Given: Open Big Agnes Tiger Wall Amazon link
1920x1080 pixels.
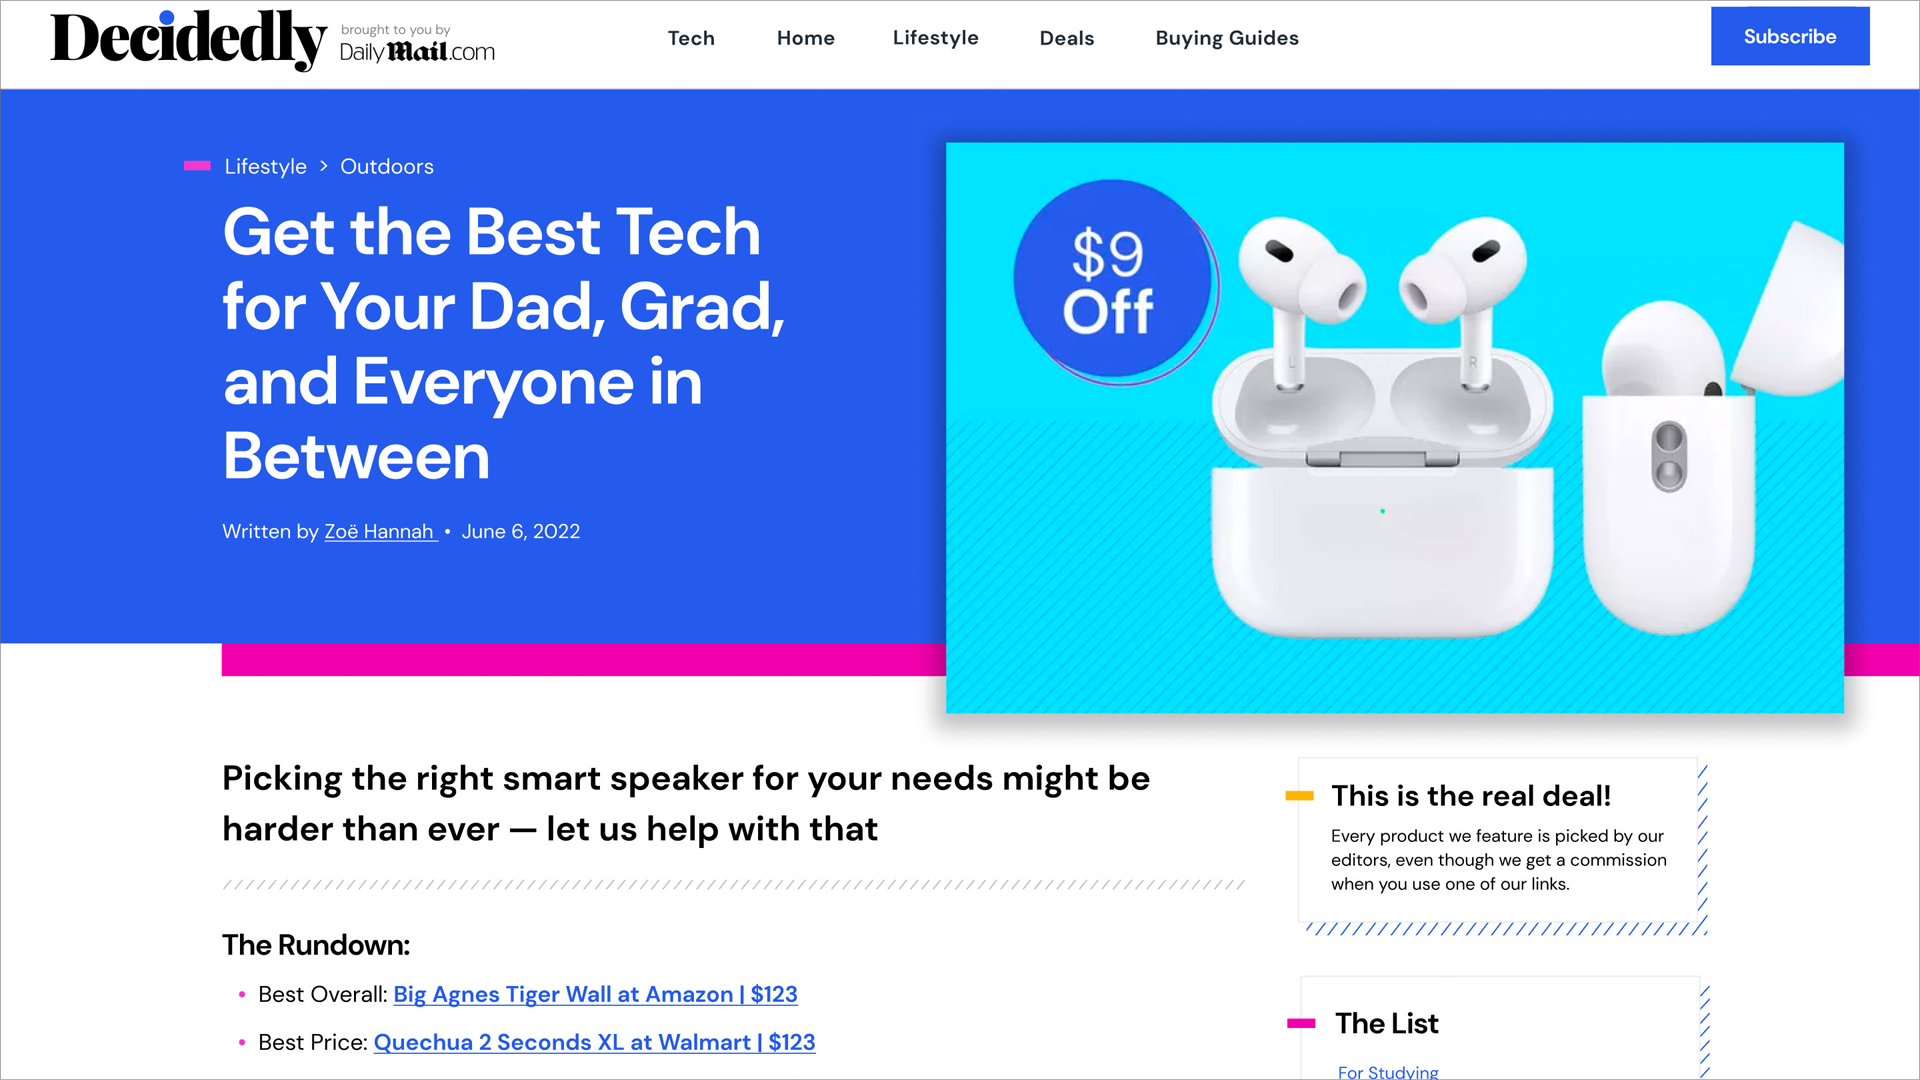Looking at the screenshot, I should point(595,994).
